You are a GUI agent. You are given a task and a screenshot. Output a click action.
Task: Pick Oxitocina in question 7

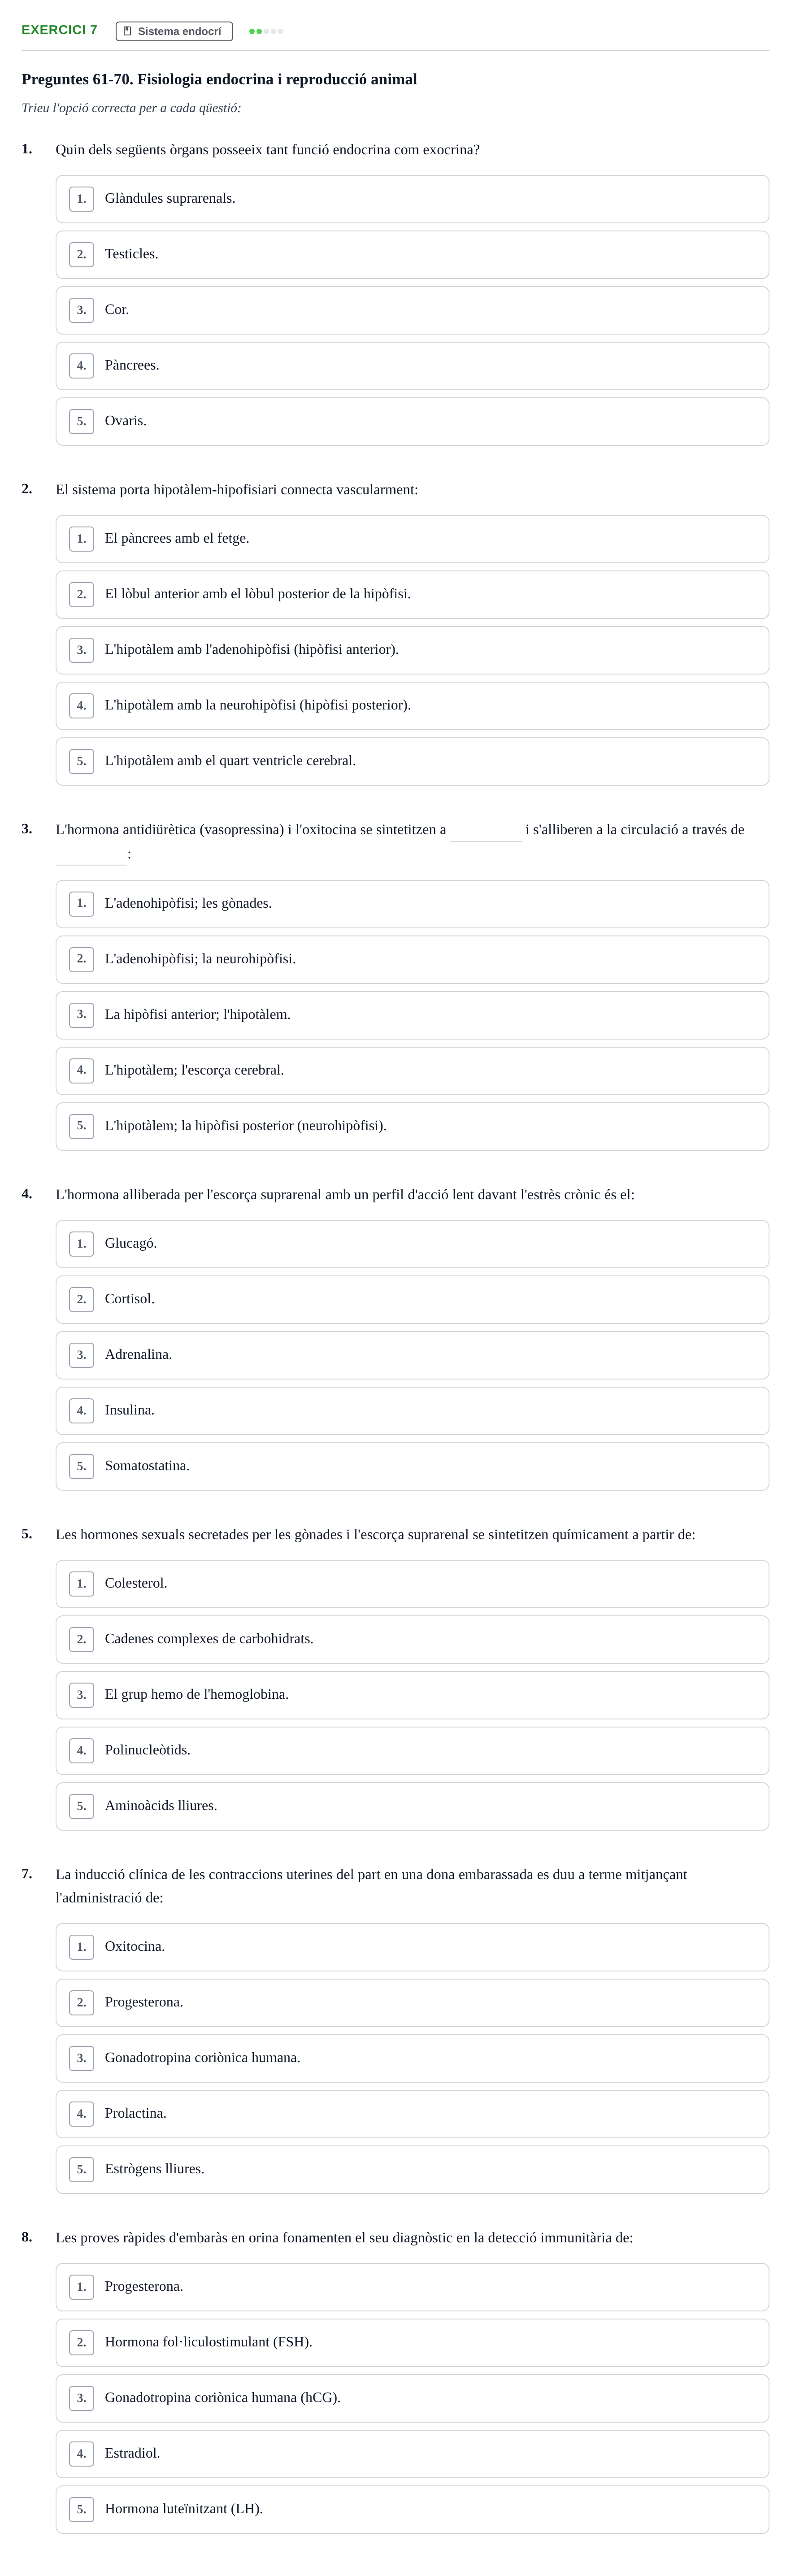tap(412, 1947)
